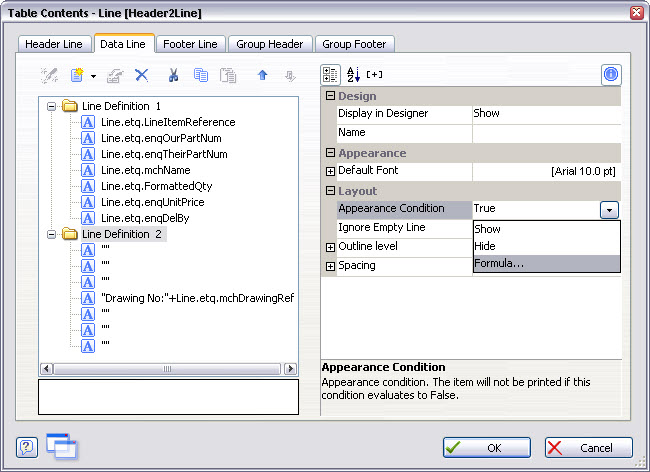Click the edit line pencil icon

(x=49, y=75)
